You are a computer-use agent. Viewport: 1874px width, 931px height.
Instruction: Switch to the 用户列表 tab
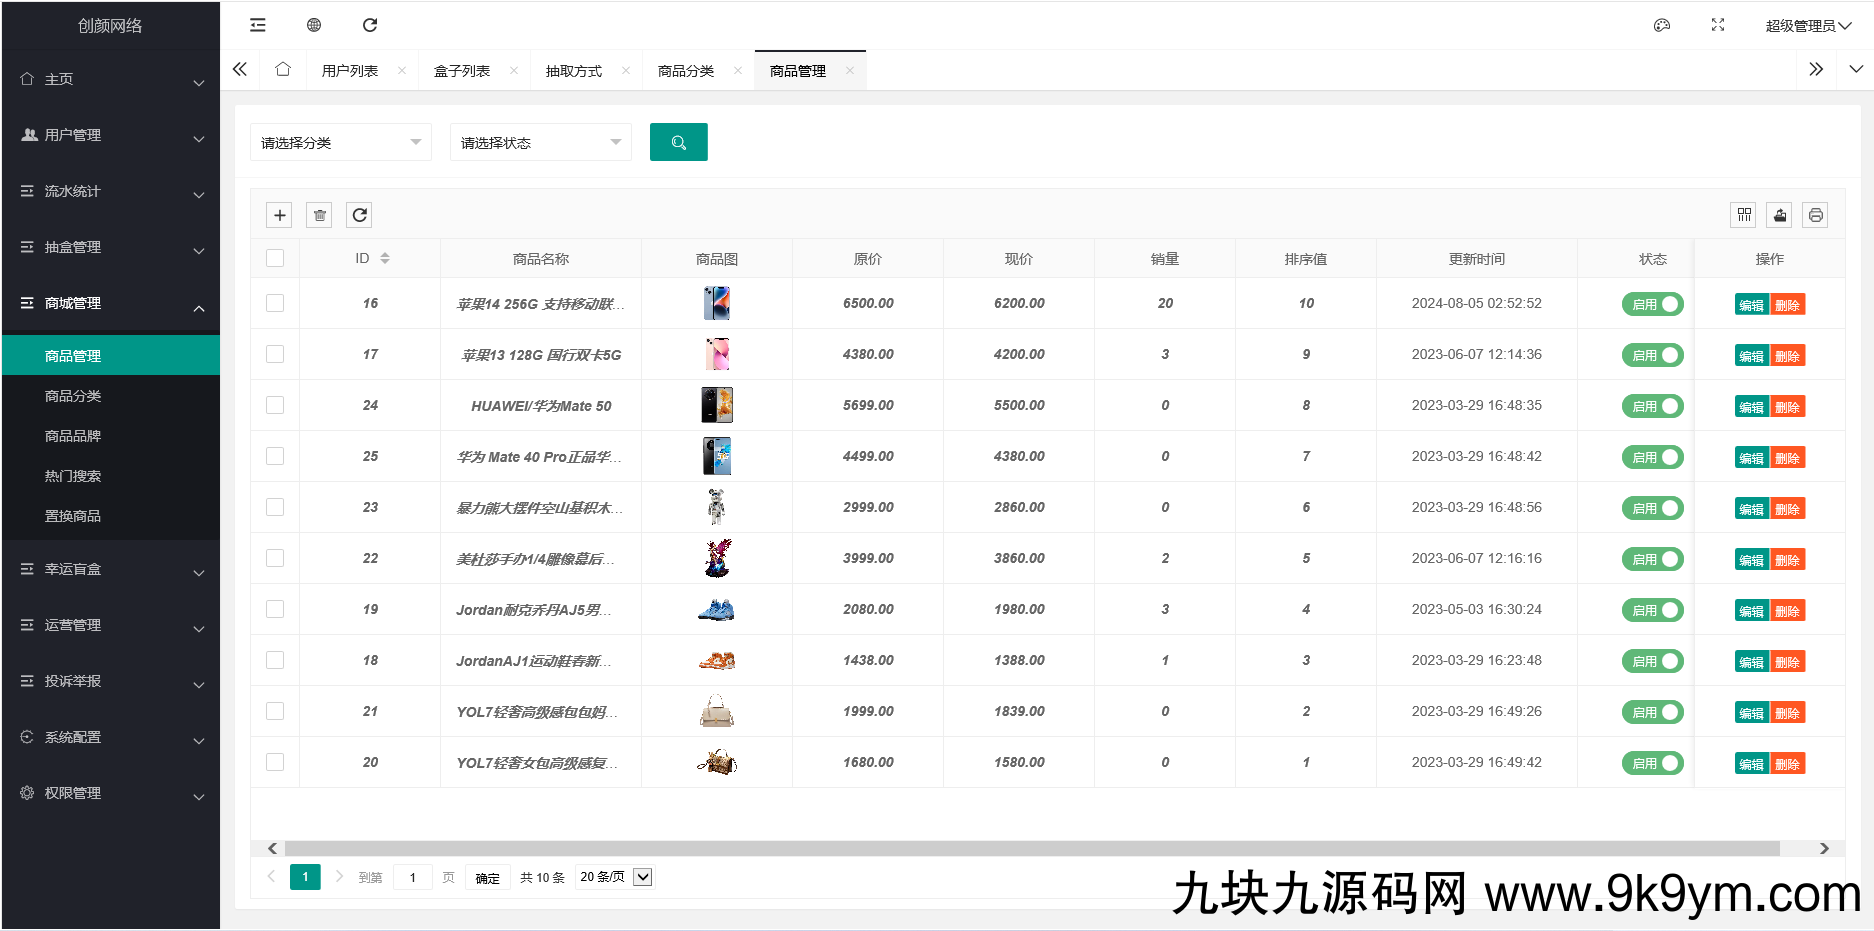pyautogui.click(x=349, y=69)
